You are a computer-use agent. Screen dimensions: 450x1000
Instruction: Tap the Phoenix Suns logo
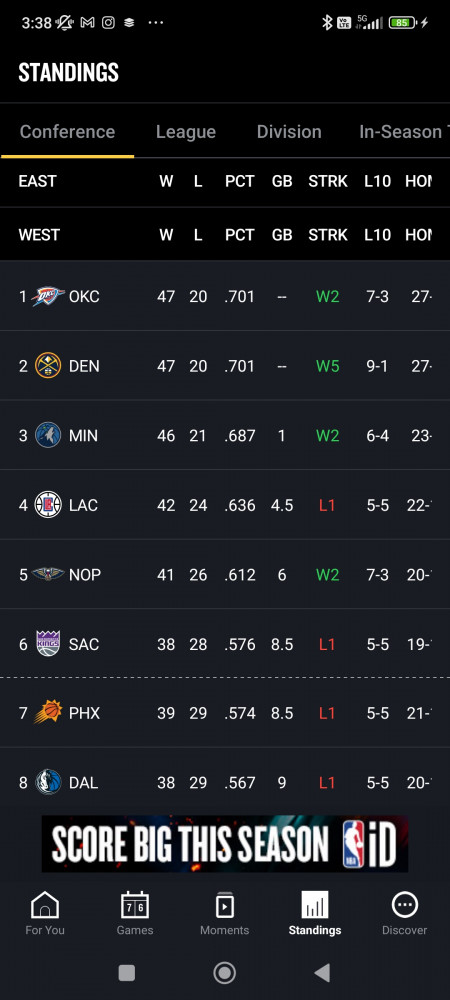coord(48,712)
